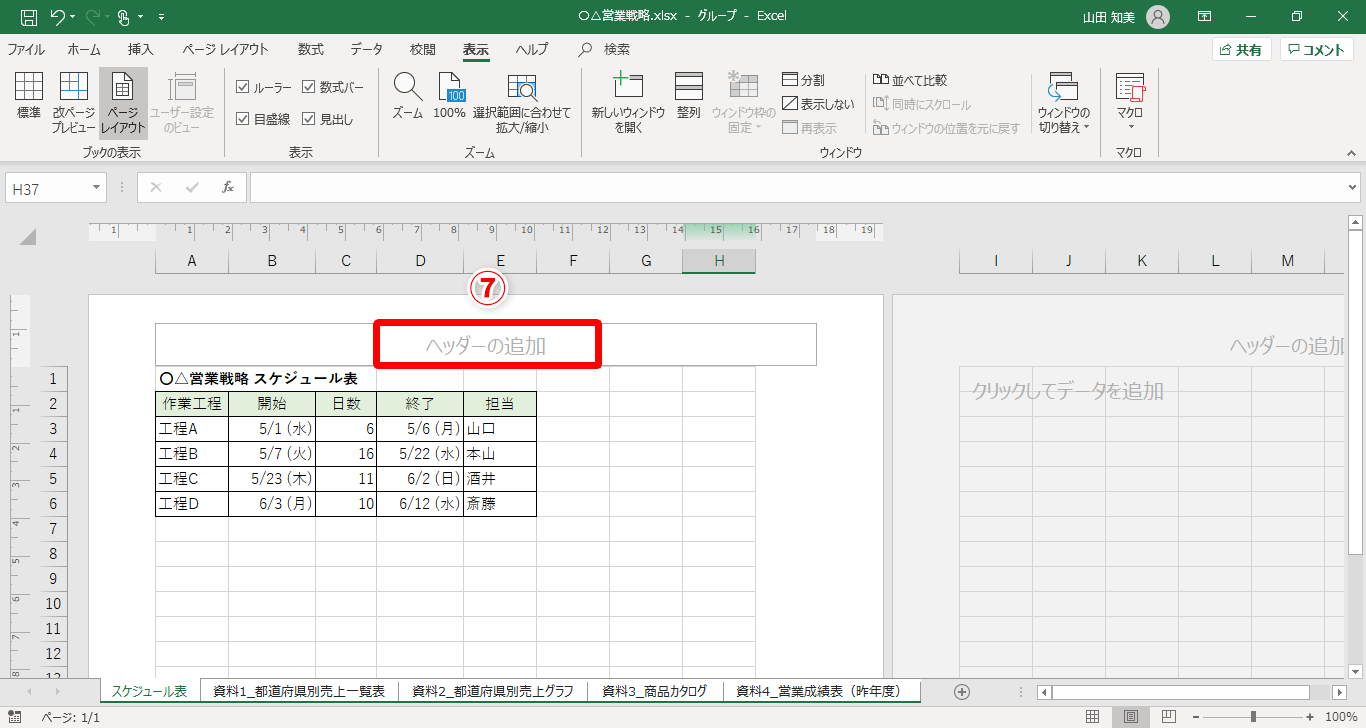Open the ヘルプ tab
Image resolution: width=1366 pixels, height=728 pixels.
532,49
